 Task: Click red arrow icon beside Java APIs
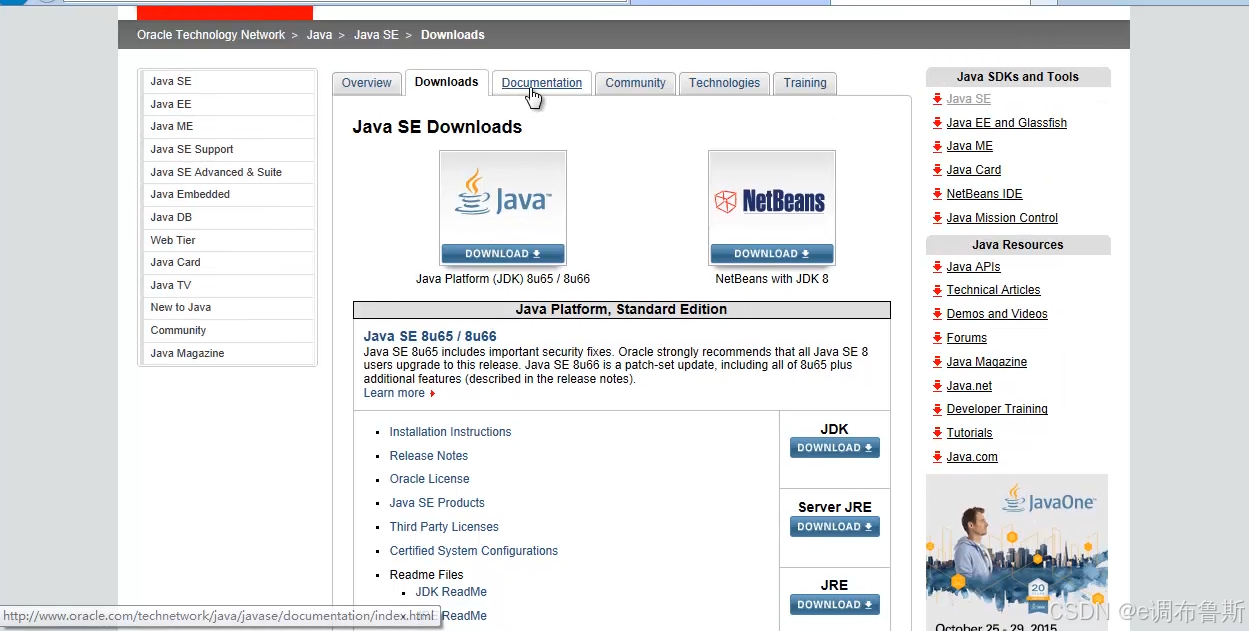937,267
